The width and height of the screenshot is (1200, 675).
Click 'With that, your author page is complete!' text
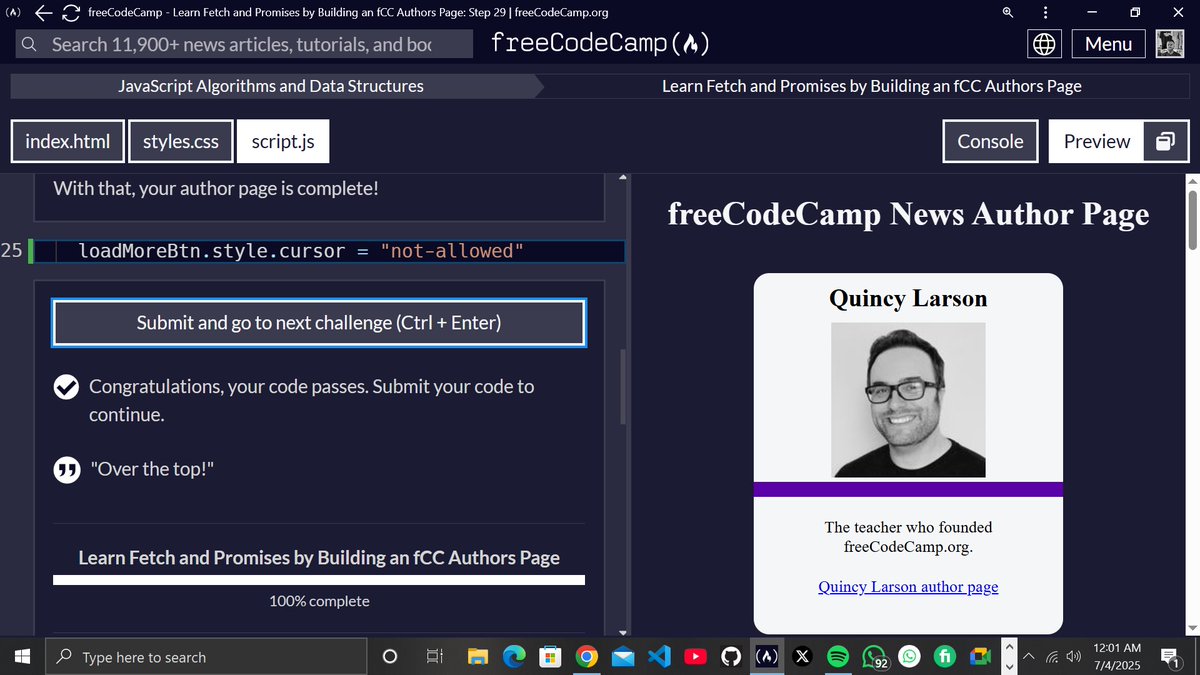tap(216, 187)
